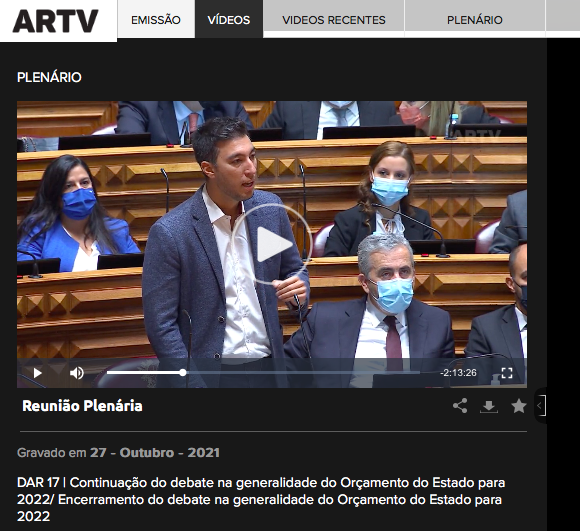This screenshot has width=580, height=531.
Task: Click the remaining time indicator -2:13:26
Action: click(458, 373)
